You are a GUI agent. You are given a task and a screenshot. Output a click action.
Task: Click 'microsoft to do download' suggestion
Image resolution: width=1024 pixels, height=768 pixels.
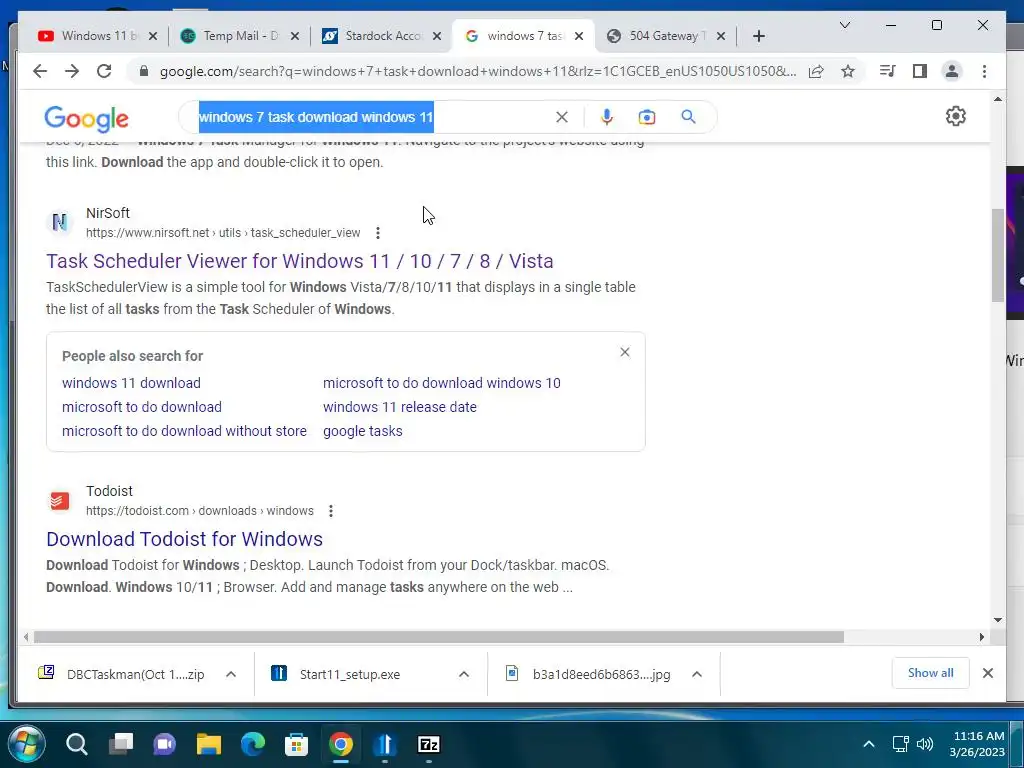(142, 407)
